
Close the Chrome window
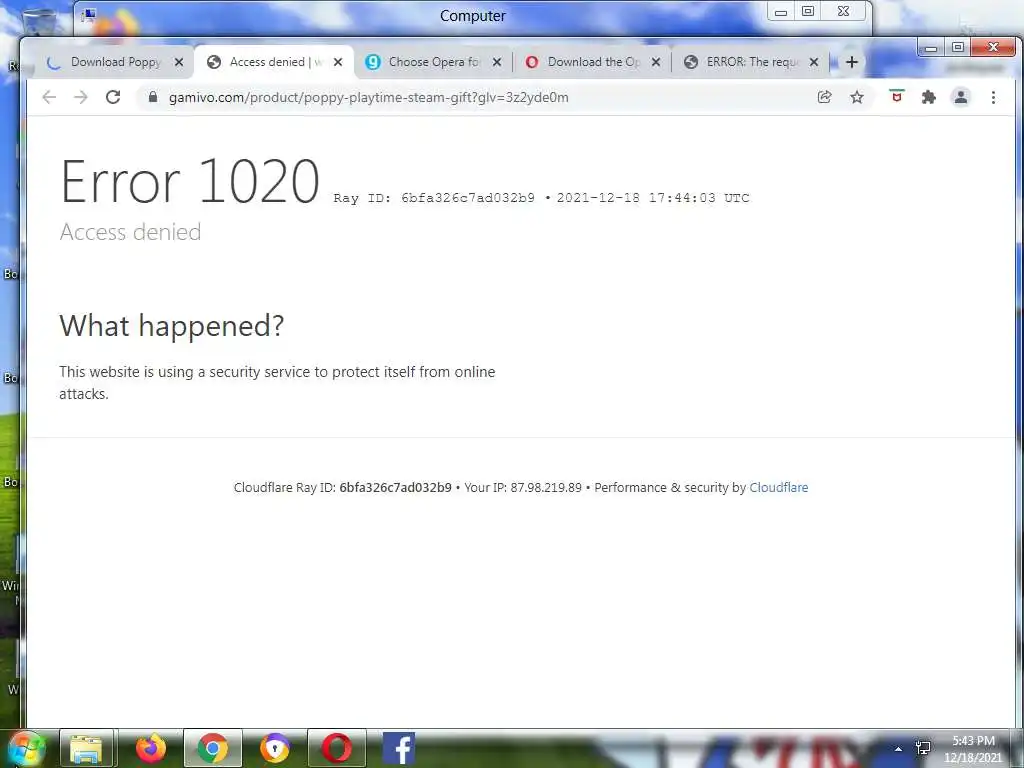click(993, 47)
